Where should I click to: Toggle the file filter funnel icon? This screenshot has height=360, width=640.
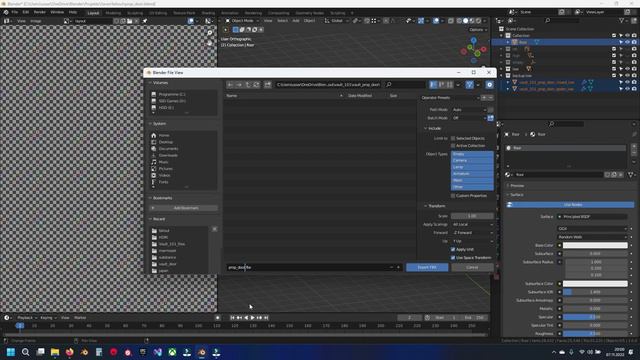tap(470, 84)
